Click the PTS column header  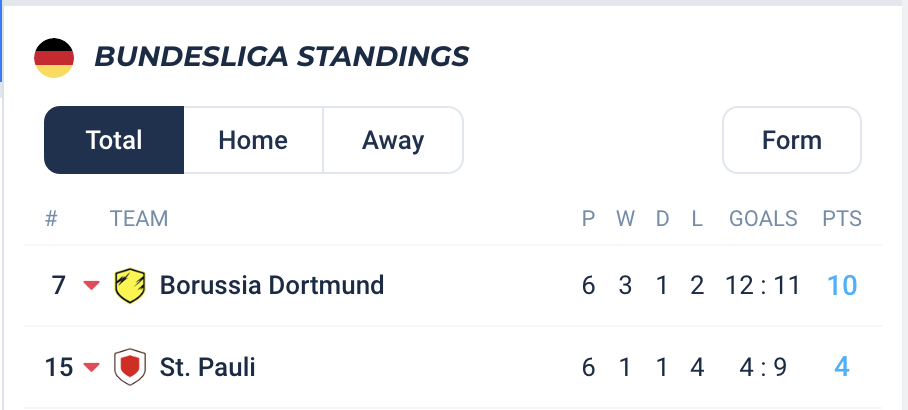point(842,219)
